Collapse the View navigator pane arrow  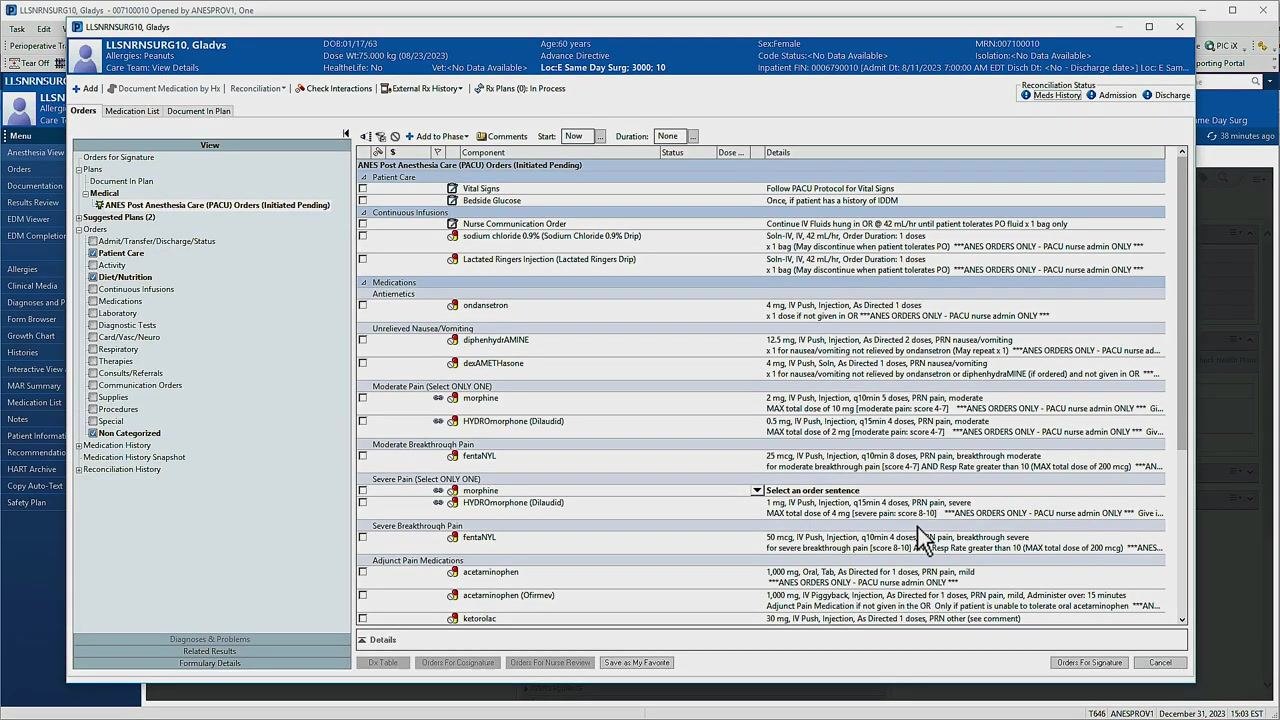click(x=346, y=134)
